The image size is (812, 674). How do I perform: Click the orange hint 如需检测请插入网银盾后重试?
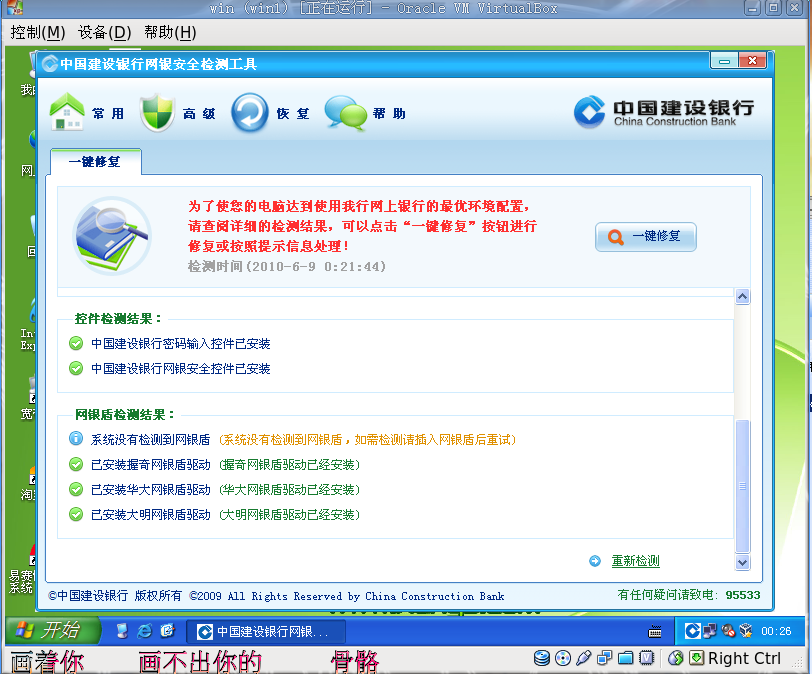click(435, 439)
